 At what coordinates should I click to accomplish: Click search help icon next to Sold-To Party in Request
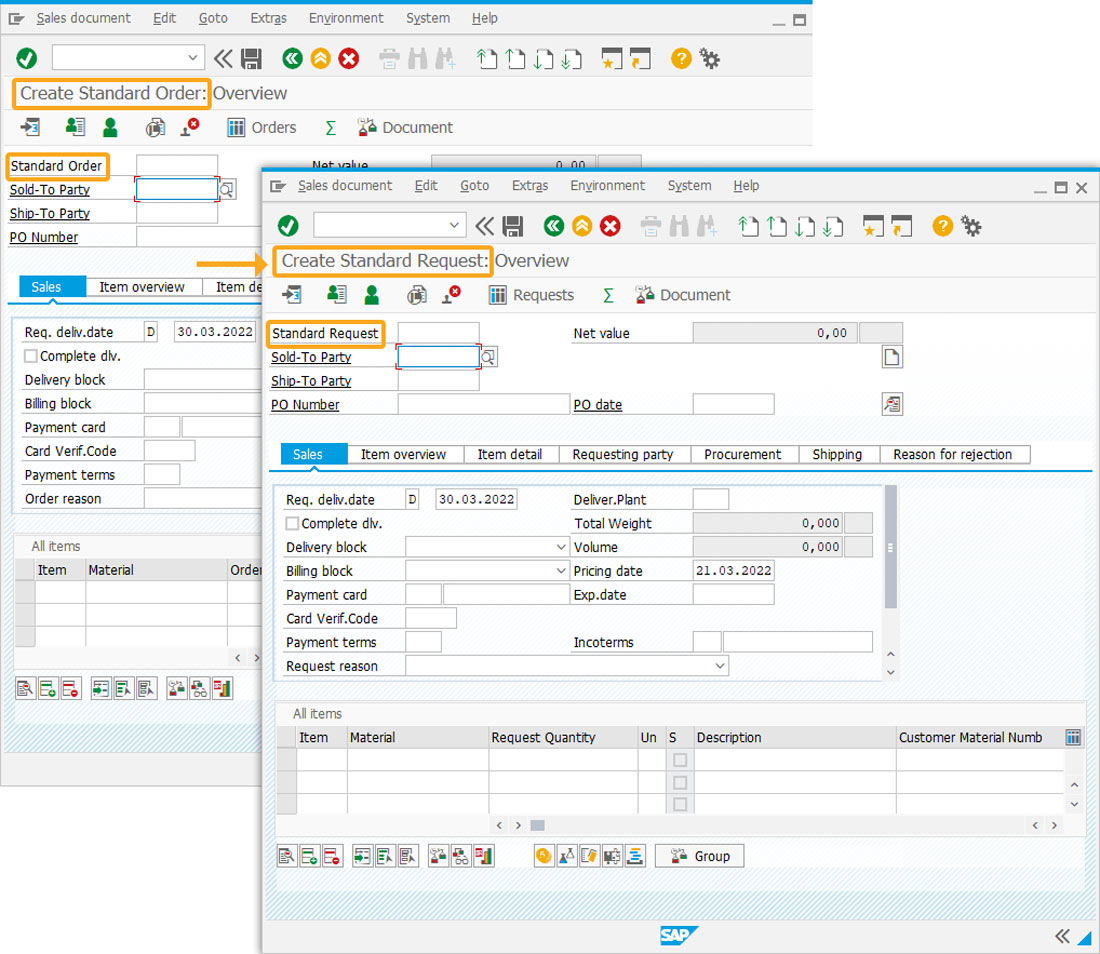coord(488,357)
